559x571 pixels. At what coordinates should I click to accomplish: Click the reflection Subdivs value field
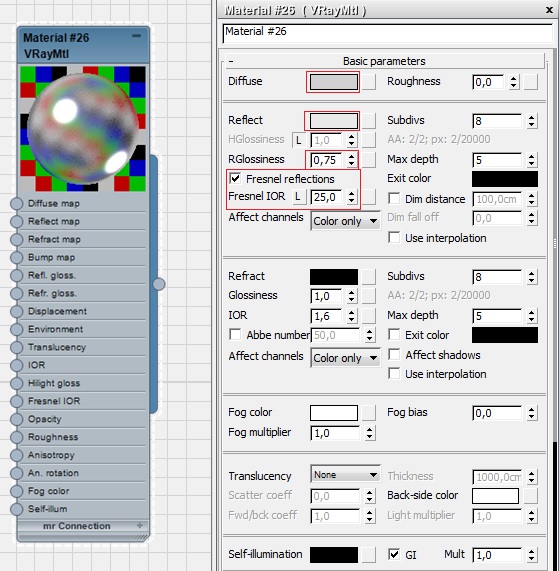tap(497, 121)
